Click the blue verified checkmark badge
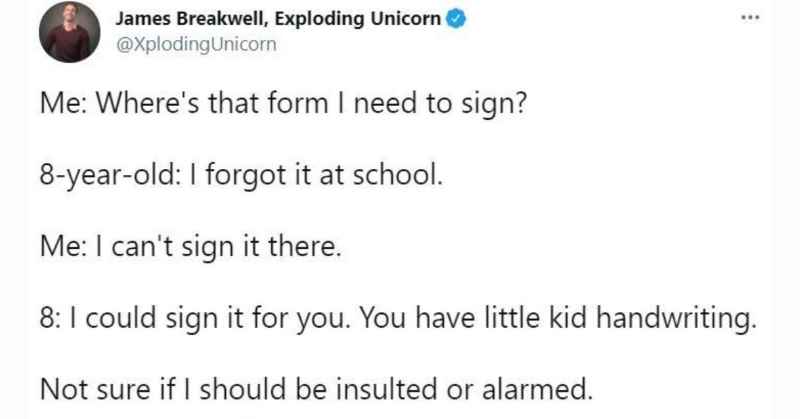The width and height of the screenshot is (800, 419). pyautogui.click(x=456, y=19)
